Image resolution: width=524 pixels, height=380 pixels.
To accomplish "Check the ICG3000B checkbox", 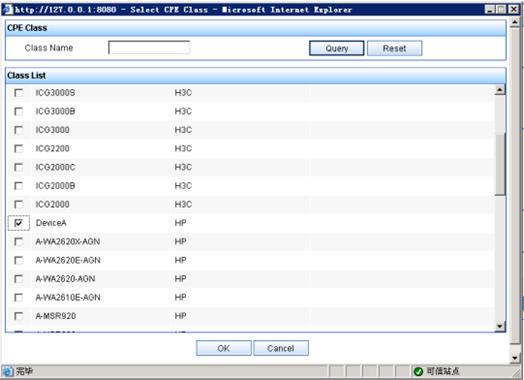I will click(x=19, y=111).
